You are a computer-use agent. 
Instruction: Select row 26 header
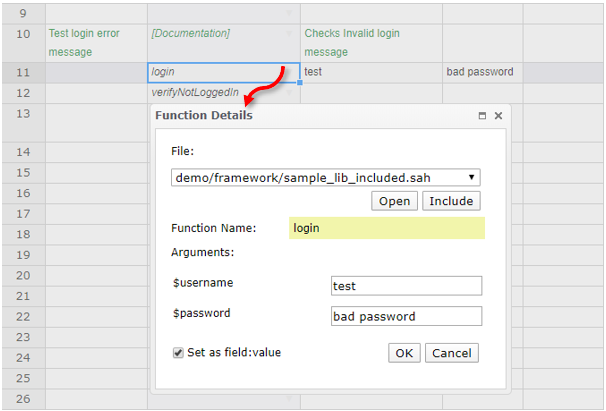tap(23, 400)
